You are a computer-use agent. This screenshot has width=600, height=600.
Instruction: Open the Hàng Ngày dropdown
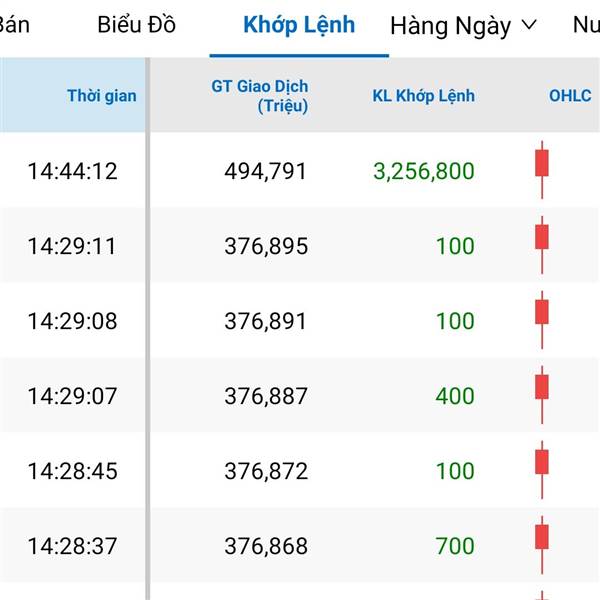click(x=463, y=26)
